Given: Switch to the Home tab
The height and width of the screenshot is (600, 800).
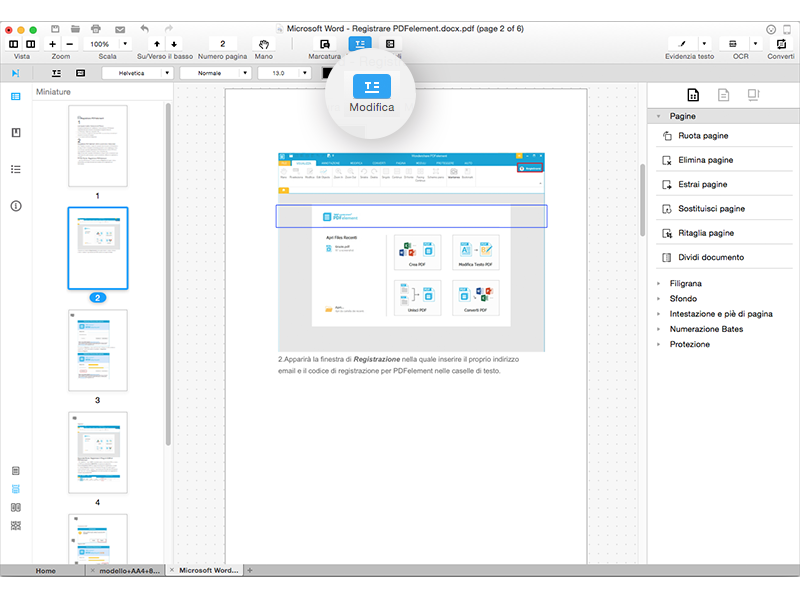Looking at the screenshot, I should click(43, 570).
